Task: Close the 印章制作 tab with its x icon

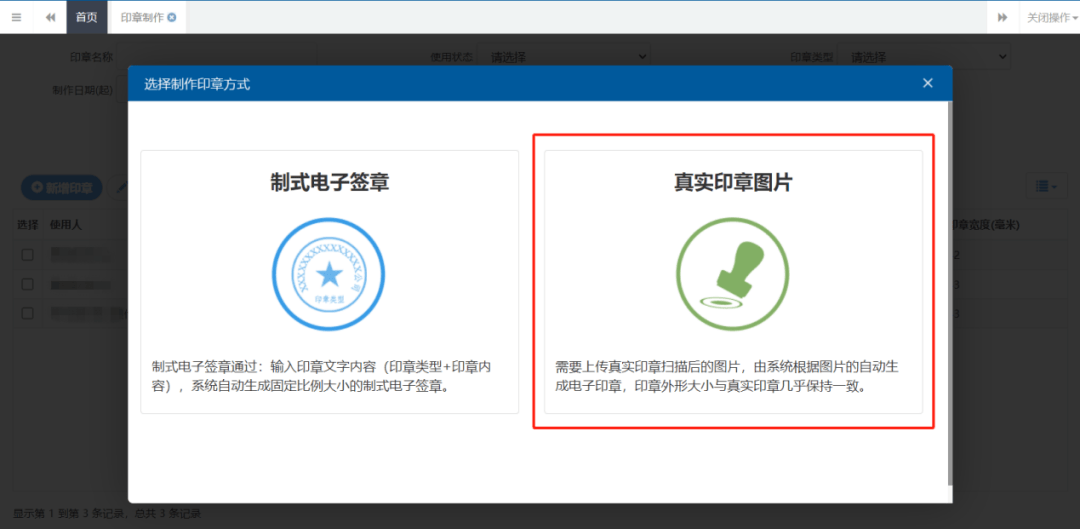Action: pos(172,17)
